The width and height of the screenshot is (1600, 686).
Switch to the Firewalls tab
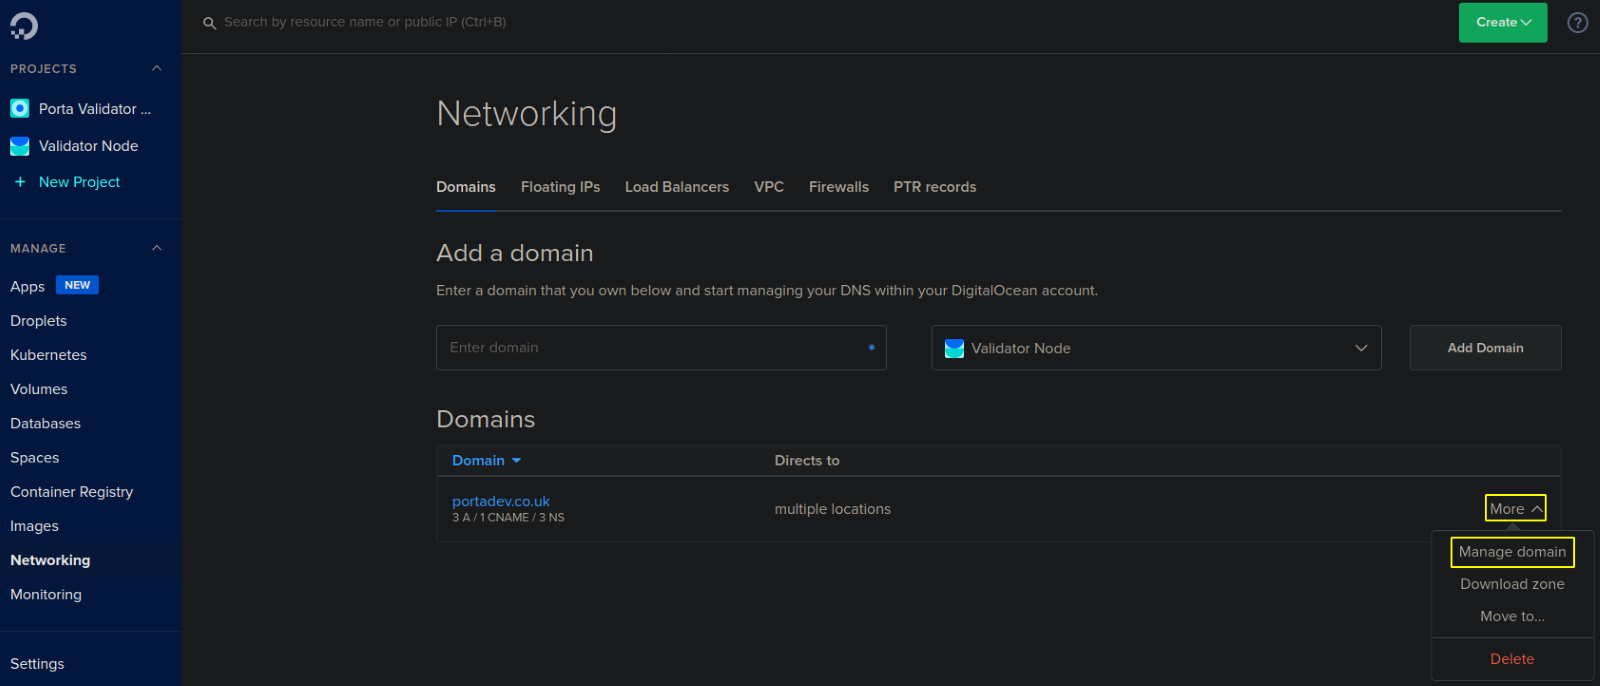click(839, 187)
